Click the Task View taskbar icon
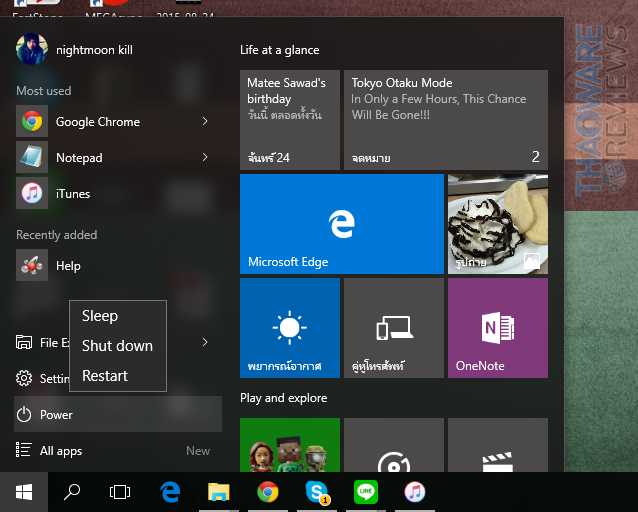Image resolution: width=638 pixels, height=512 pixels. click(x=120, y=491)
